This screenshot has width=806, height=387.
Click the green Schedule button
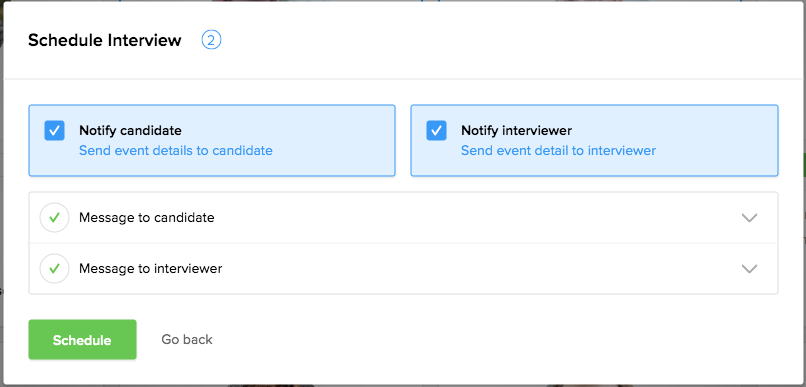(82, 340)
